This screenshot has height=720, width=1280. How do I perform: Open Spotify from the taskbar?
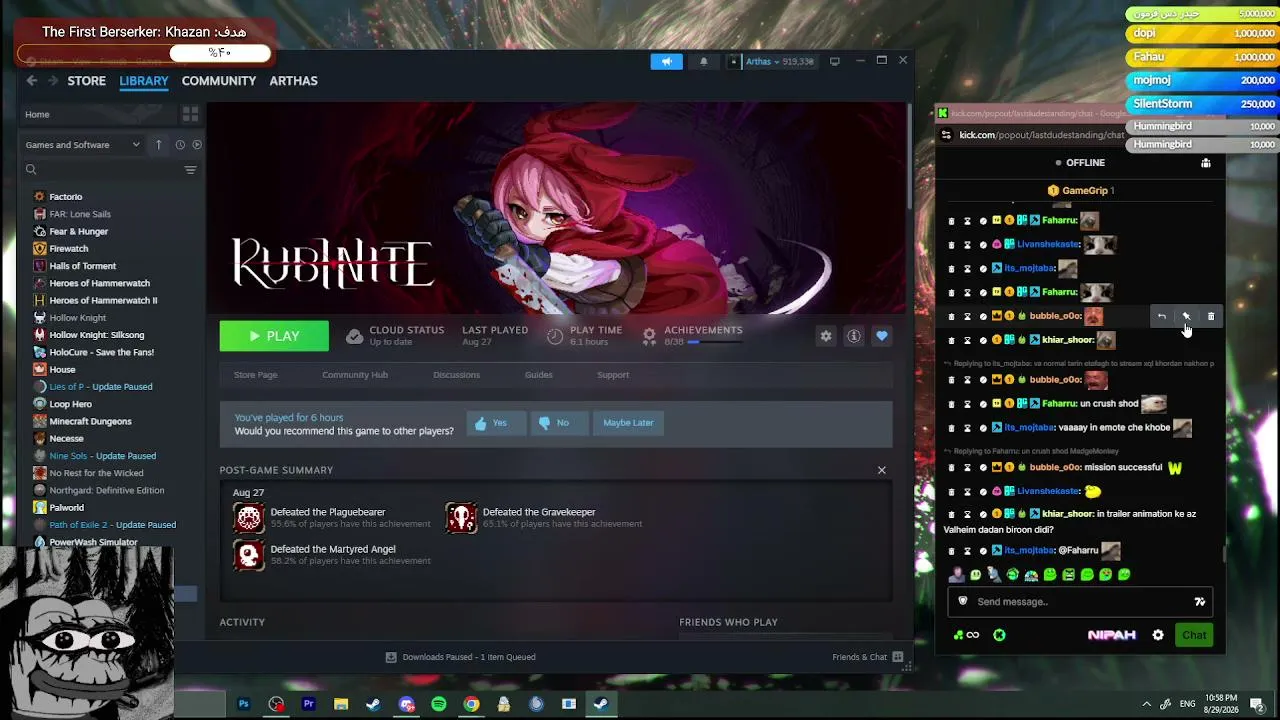point(439,704)
